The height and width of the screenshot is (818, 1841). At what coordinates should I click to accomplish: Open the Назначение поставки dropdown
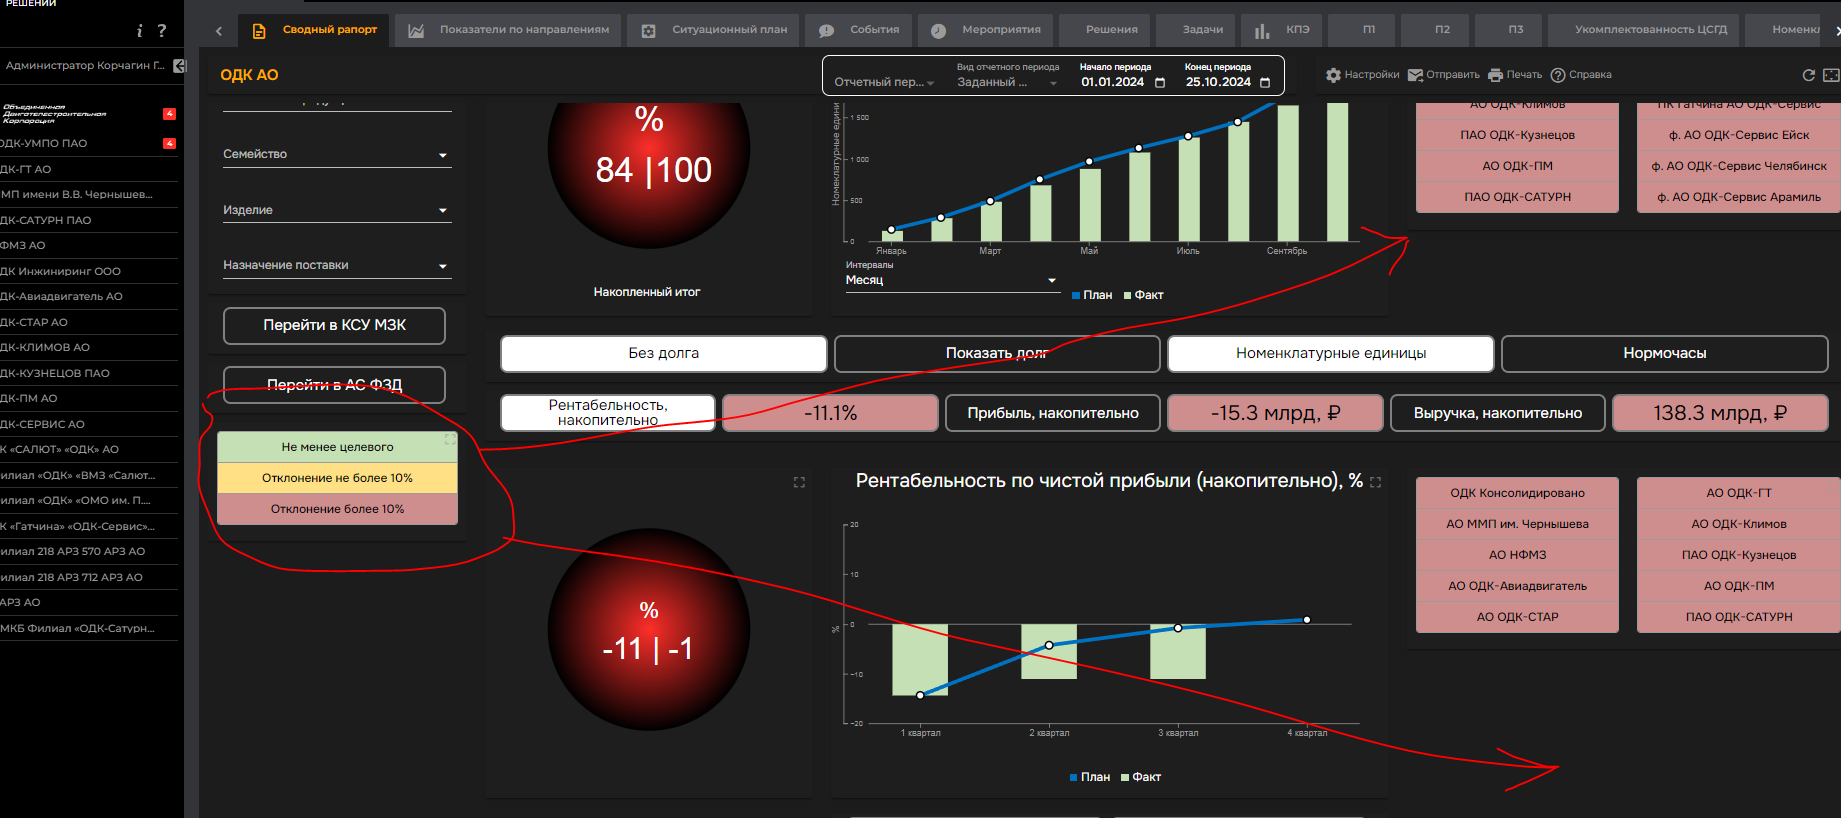tap(442, 266)
